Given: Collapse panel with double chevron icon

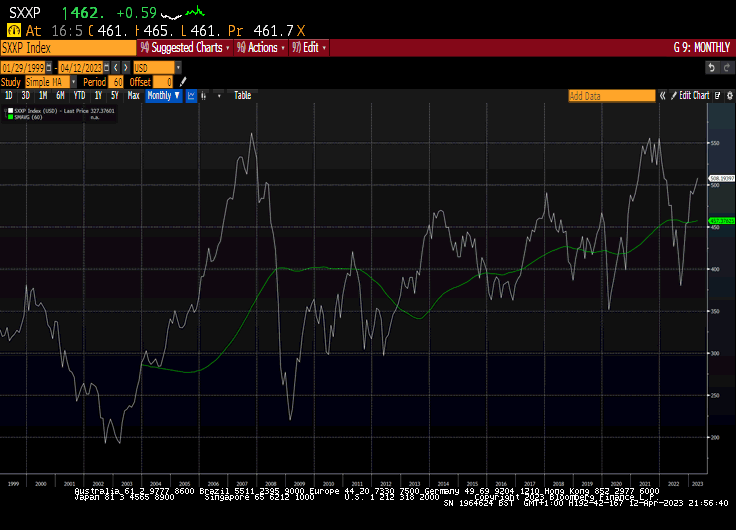Looking at the screenshot, I should coord(662,96).
